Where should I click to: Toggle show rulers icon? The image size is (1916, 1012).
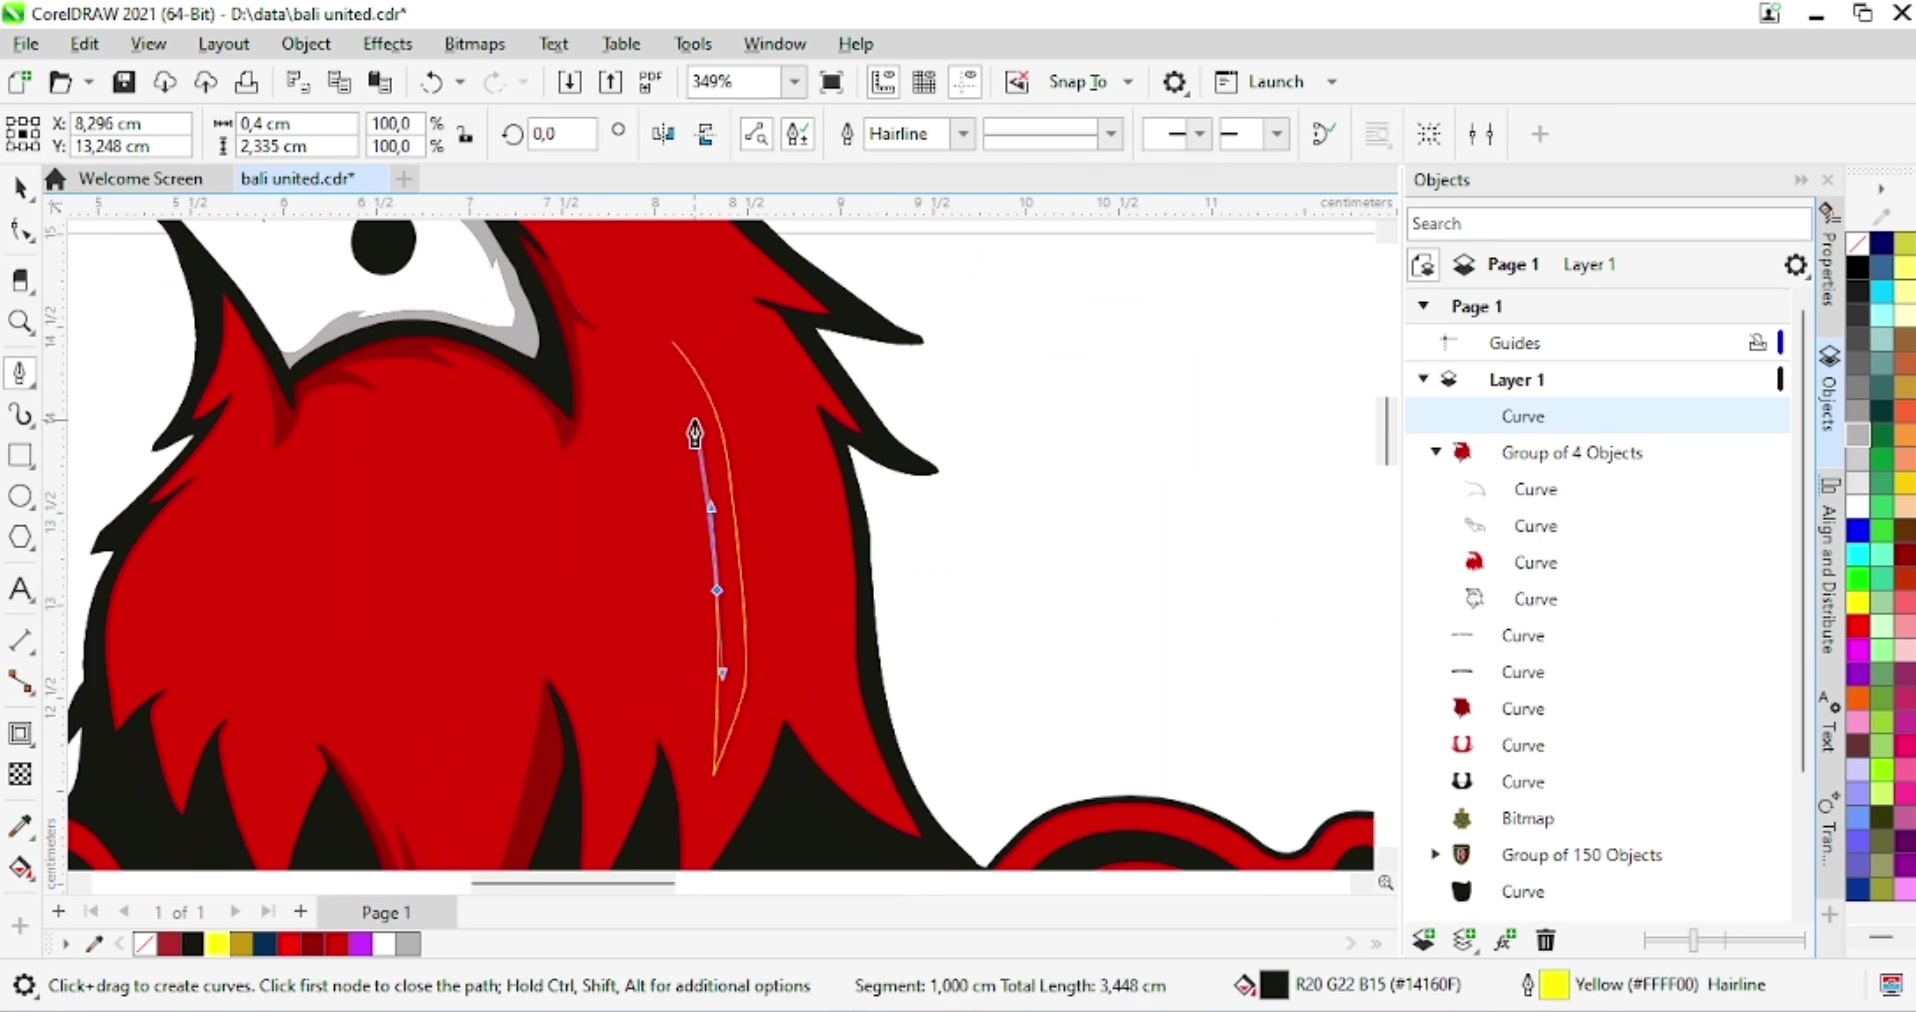(883, 82)
